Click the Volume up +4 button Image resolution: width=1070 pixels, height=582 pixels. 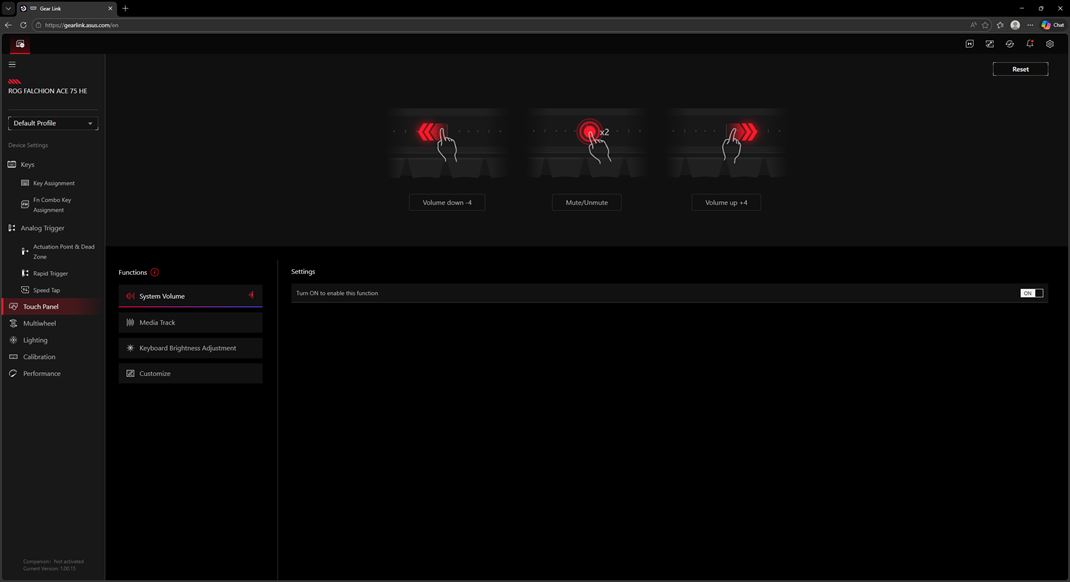(726, 202)
